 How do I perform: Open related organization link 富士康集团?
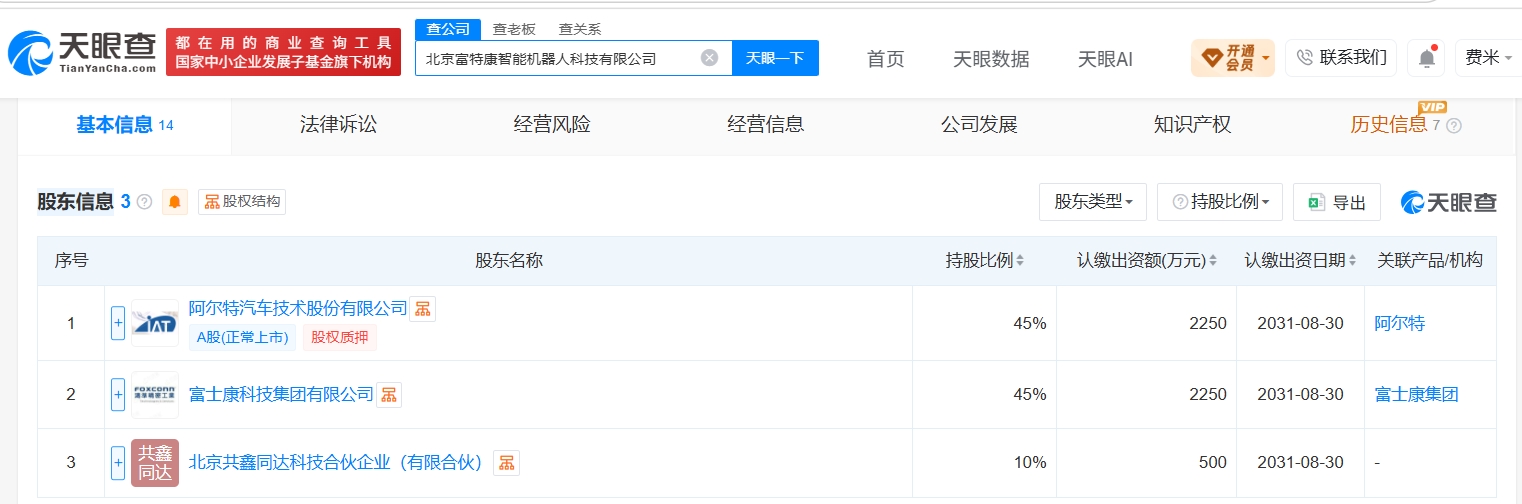coord(1417,394)
